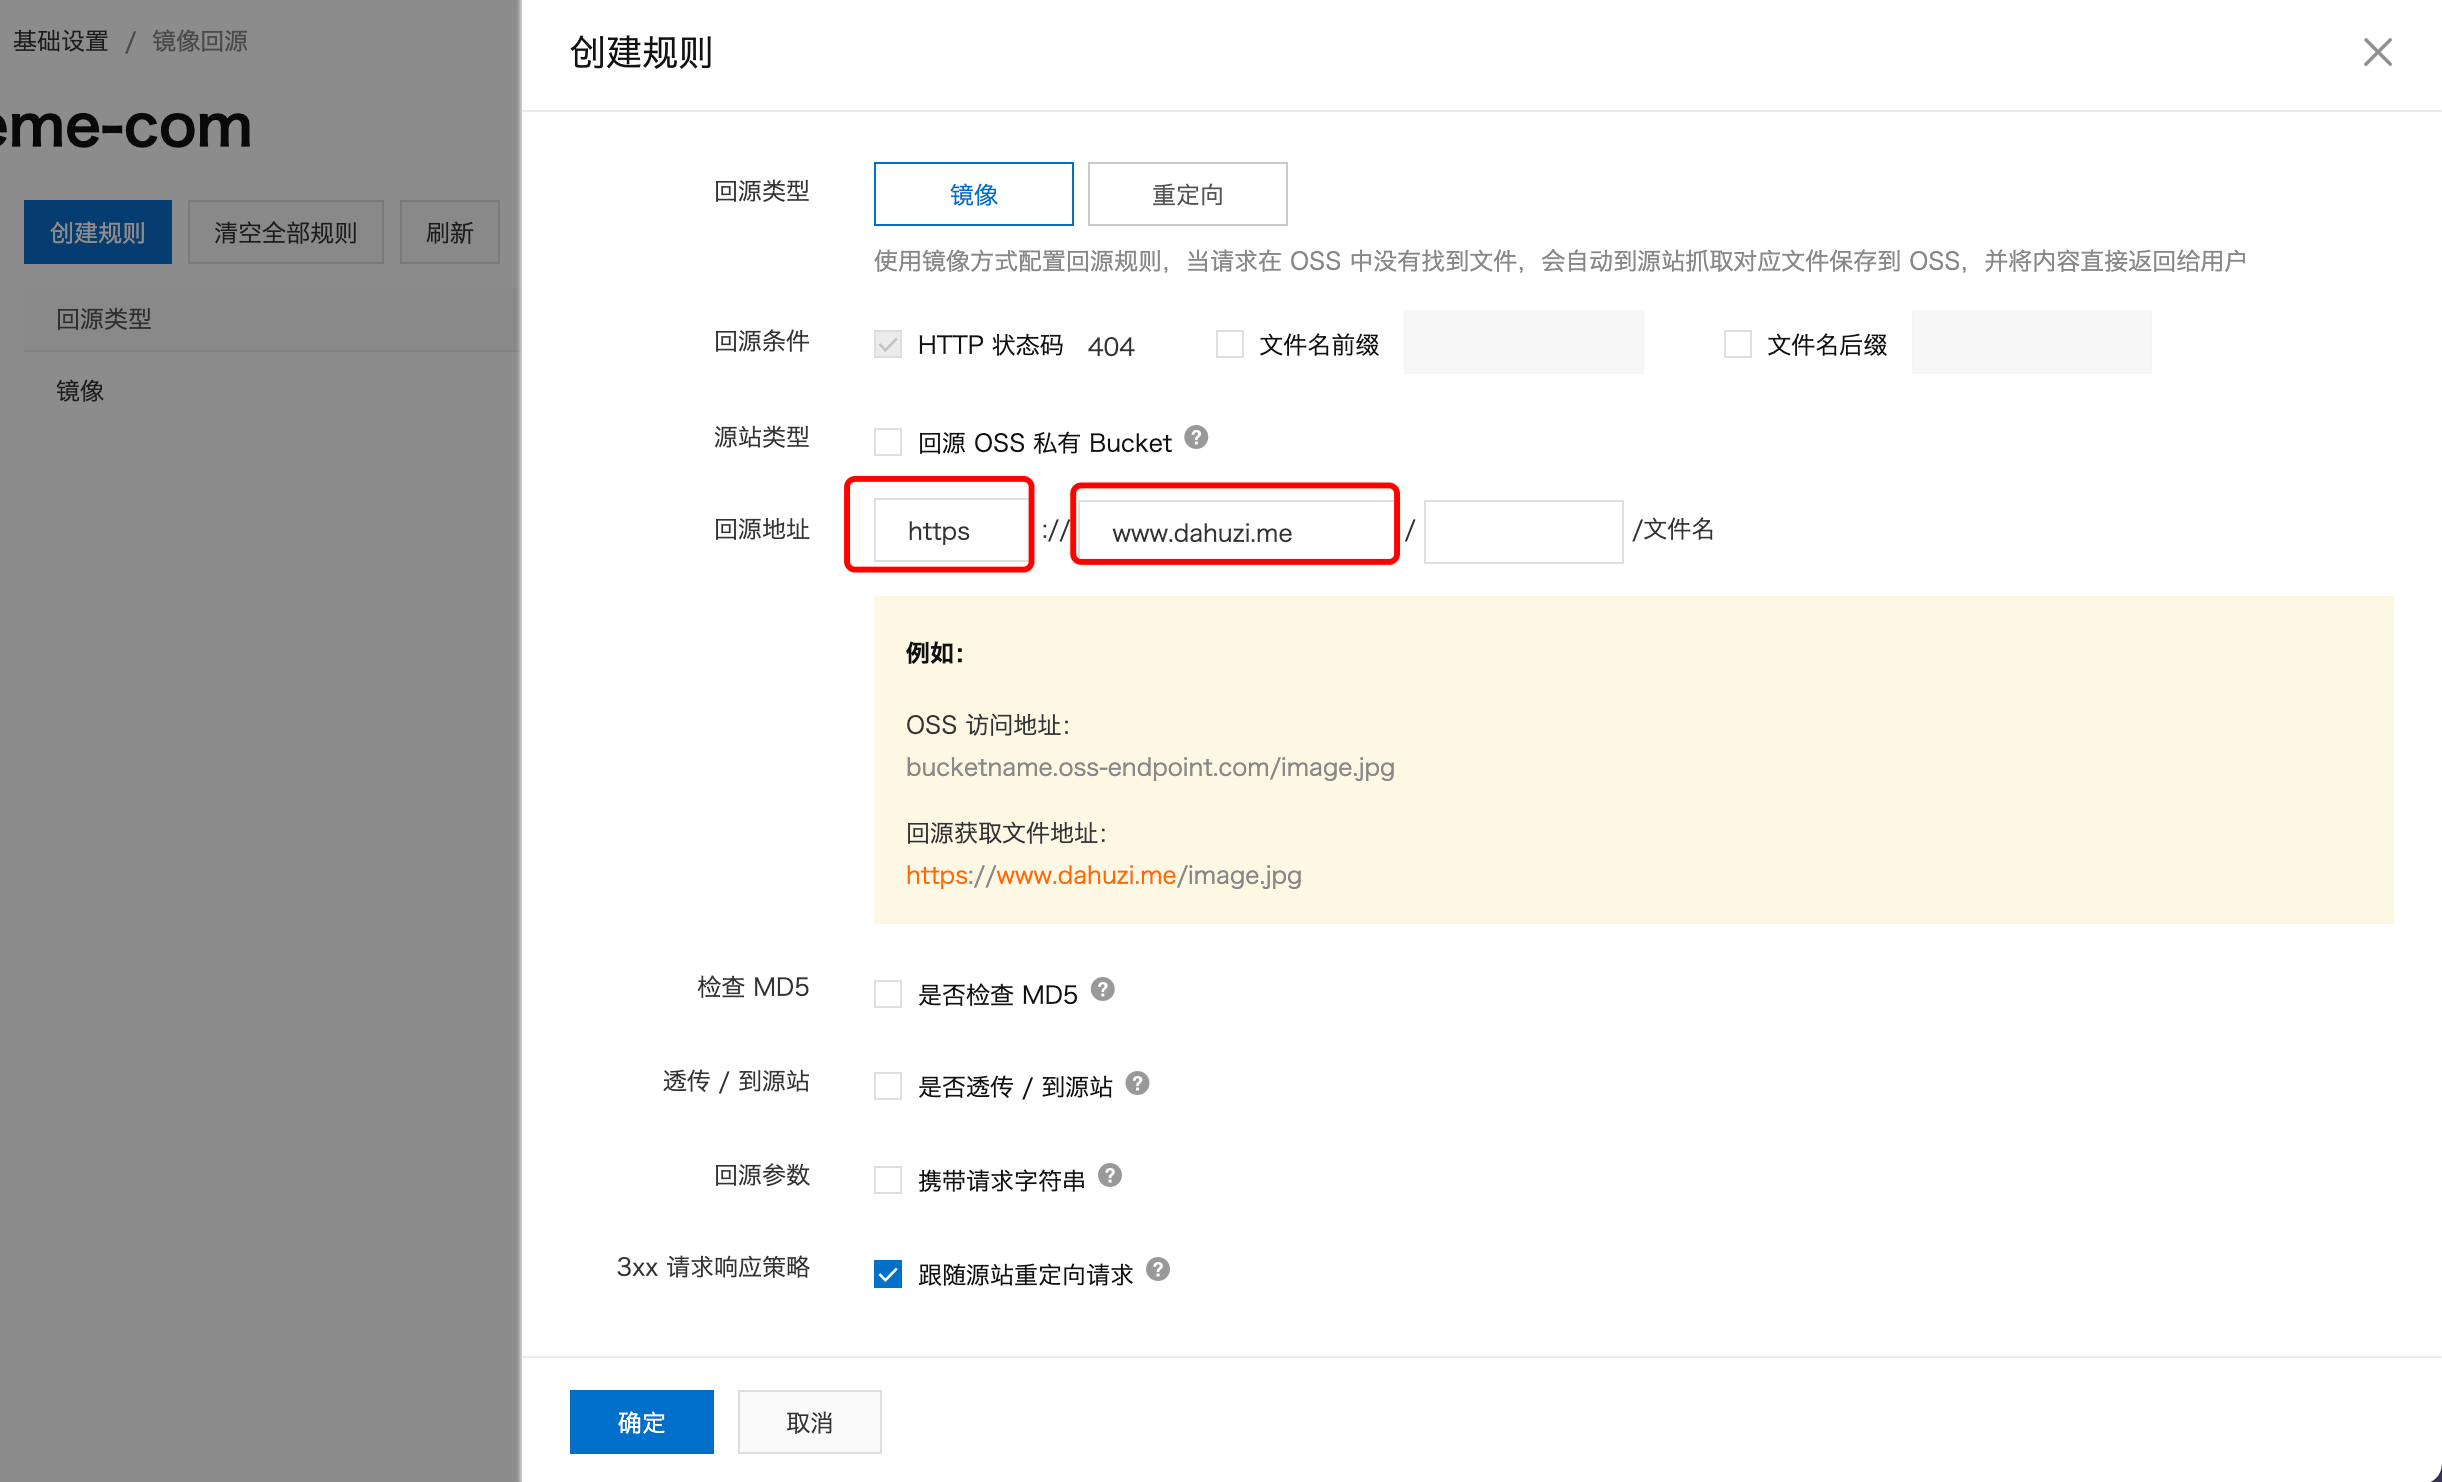Click the 确定 confirm button
The height and width of the screenshot is (1482, 2442).
click(641, 1422)
